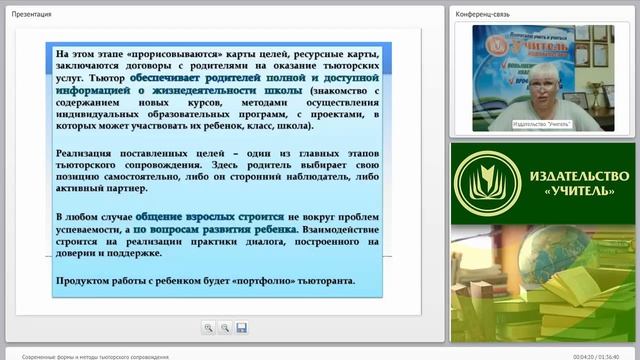Click the Издательство «Учитель» green banner
640x360 pixels.
(x=543, y=183)
